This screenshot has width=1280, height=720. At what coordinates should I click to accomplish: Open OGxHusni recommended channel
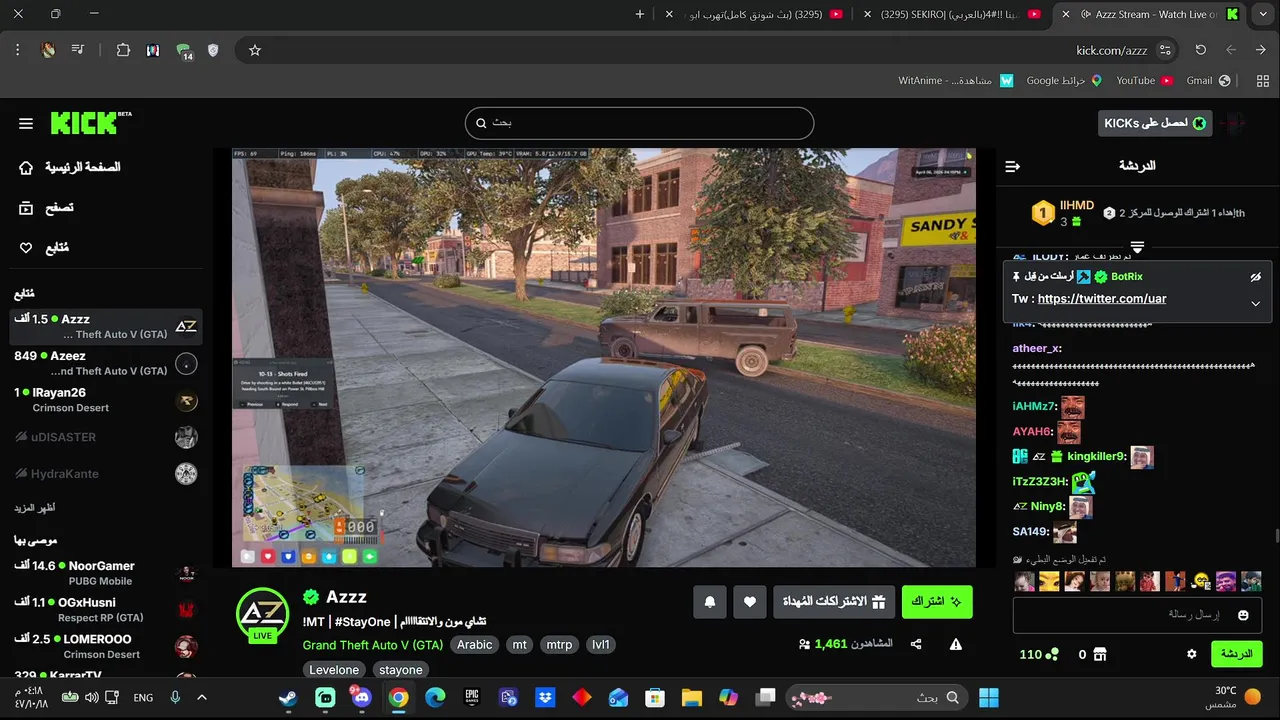(106, 610)
